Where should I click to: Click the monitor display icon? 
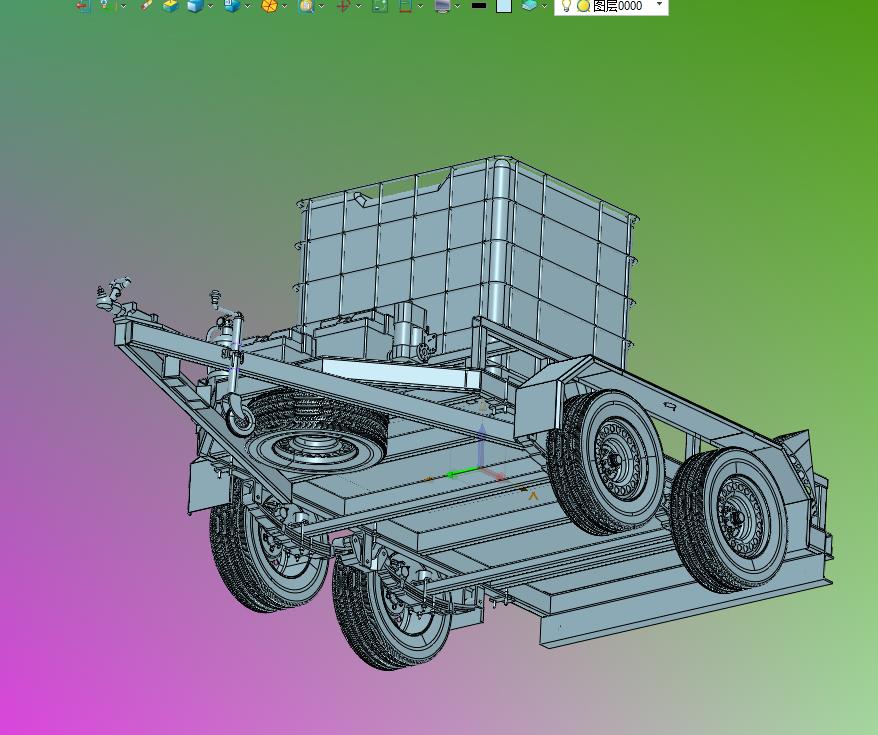click(442, 6)
